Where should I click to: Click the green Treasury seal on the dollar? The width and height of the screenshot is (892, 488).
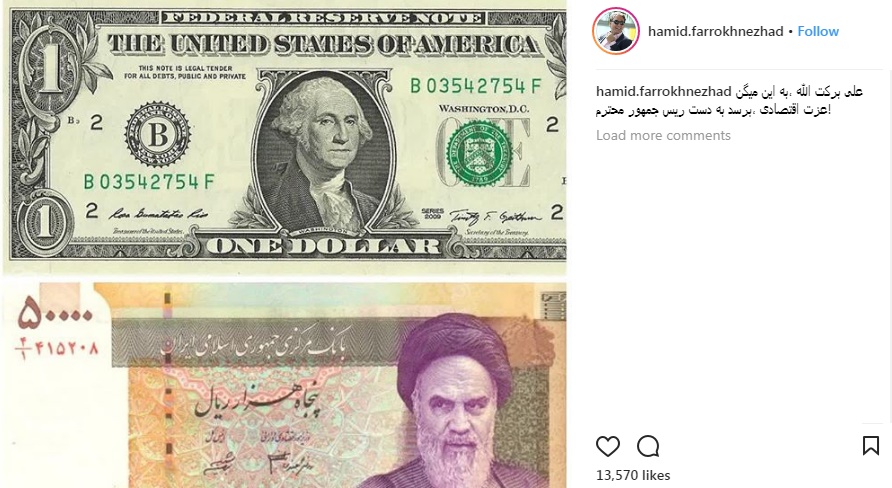pos(478,153)
